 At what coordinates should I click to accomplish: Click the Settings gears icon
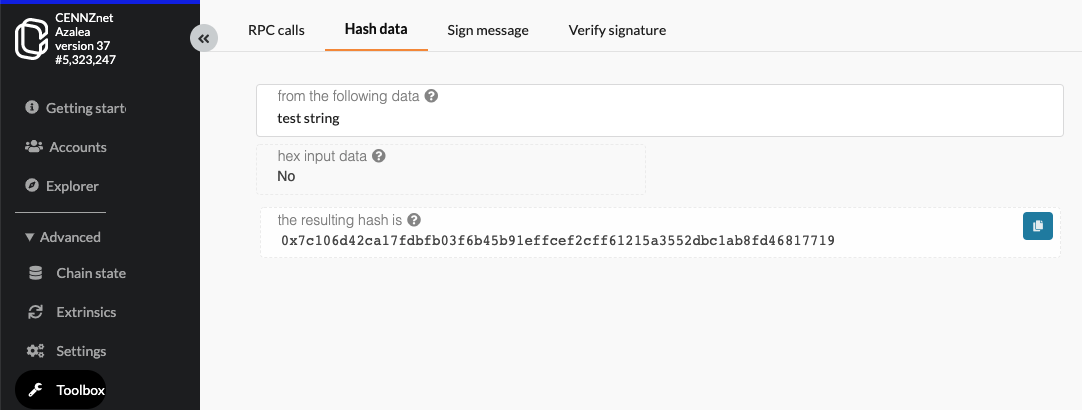pyautogui.click(x=36, y=351)
